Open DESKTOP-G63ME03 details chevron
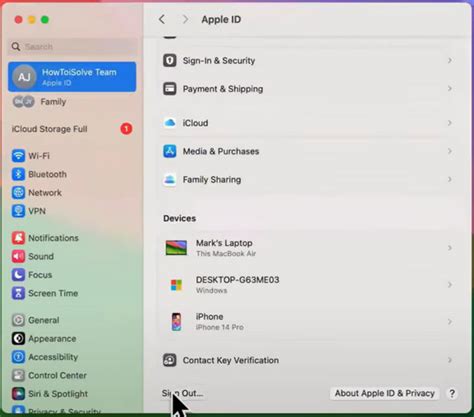 [x=450, y=285]
